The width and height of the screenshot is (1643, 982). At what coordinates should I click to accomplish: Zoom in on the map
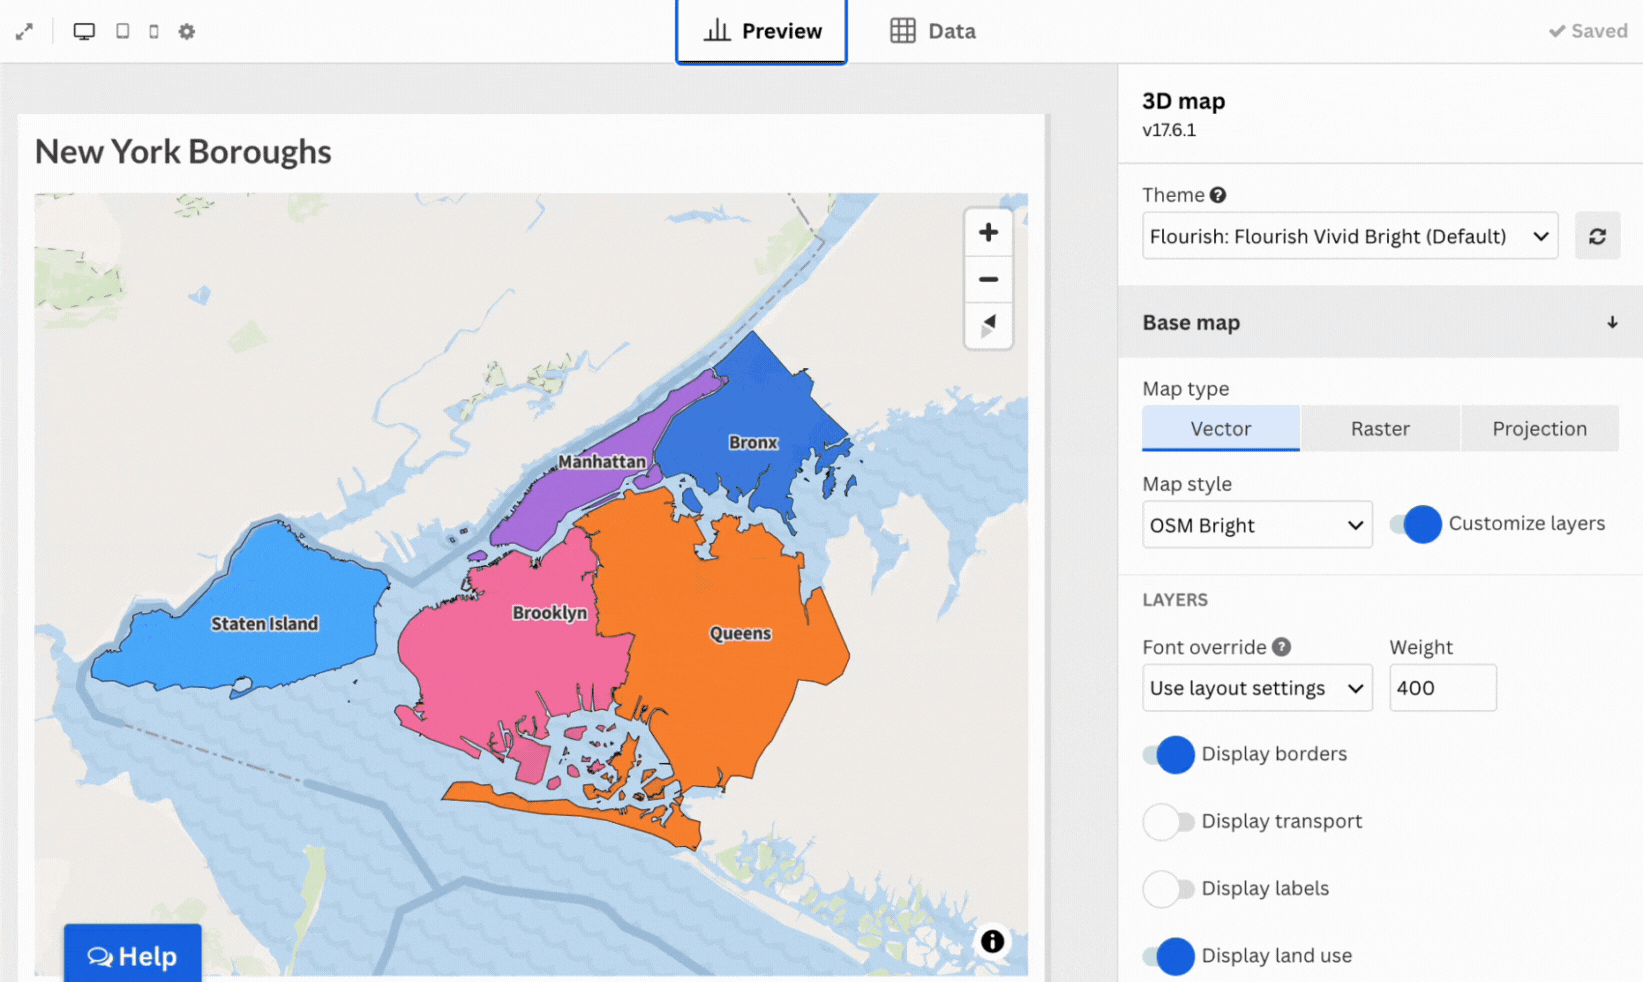(x=988, y=233)
